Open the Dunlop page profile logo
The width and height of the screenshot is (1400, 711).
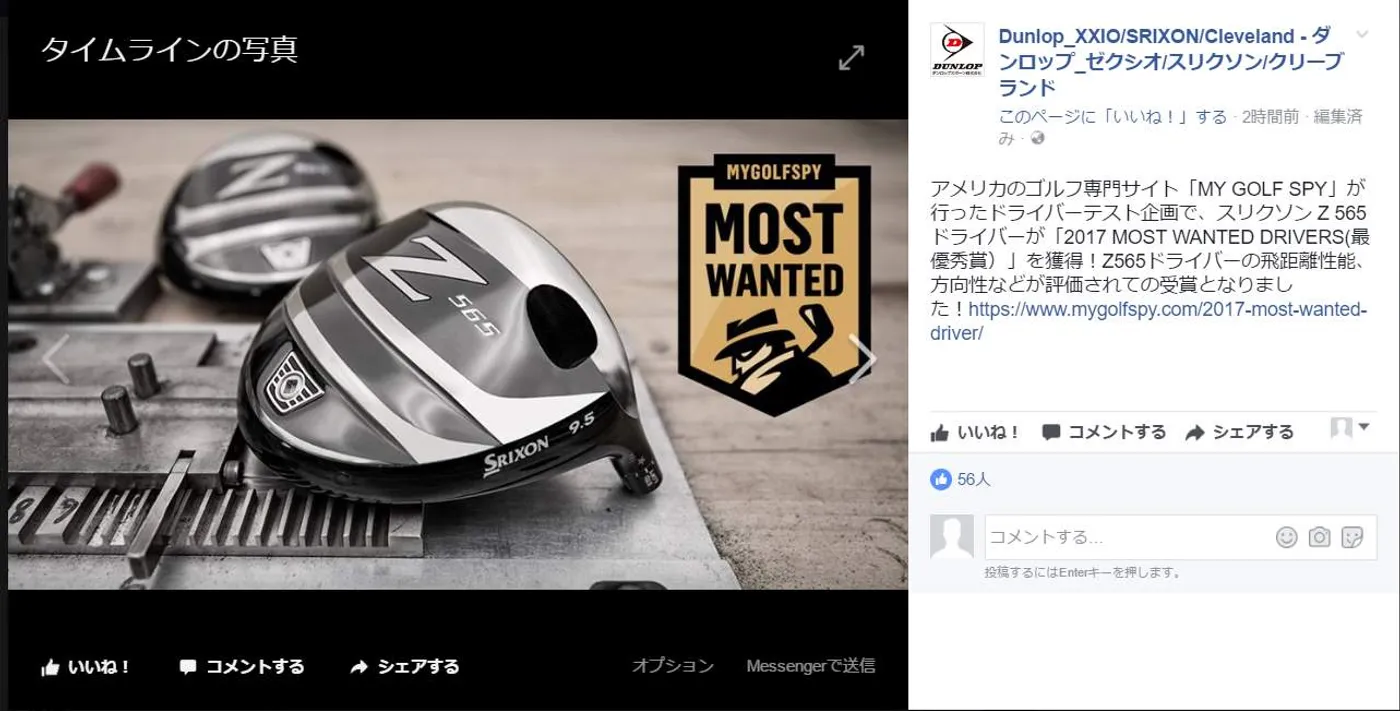tap(957, 51)
